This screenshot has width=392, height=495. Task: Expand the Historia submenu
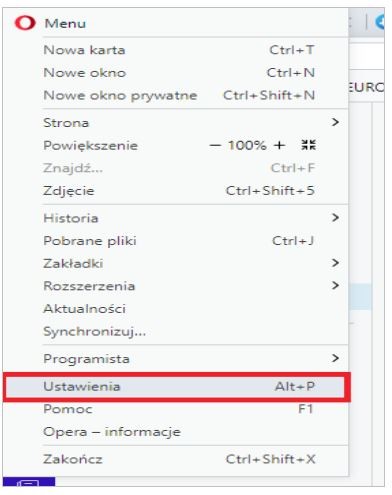click(335, 218)
